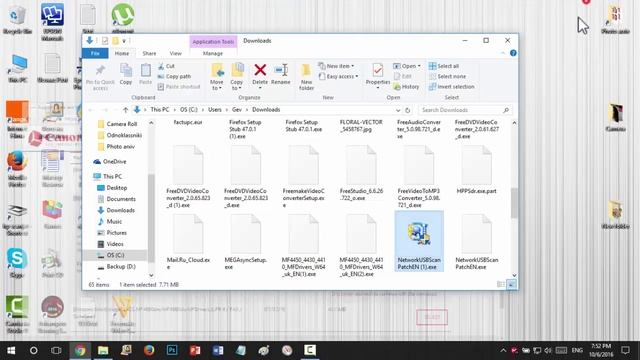Open Photoshop from the taskbar

click(172, 351)
